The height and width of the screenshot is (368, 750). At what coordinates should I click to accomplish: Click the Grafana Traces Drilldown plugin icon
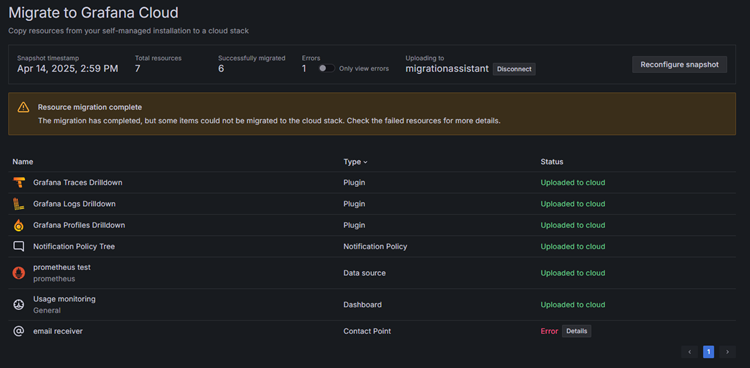(19, 182)
